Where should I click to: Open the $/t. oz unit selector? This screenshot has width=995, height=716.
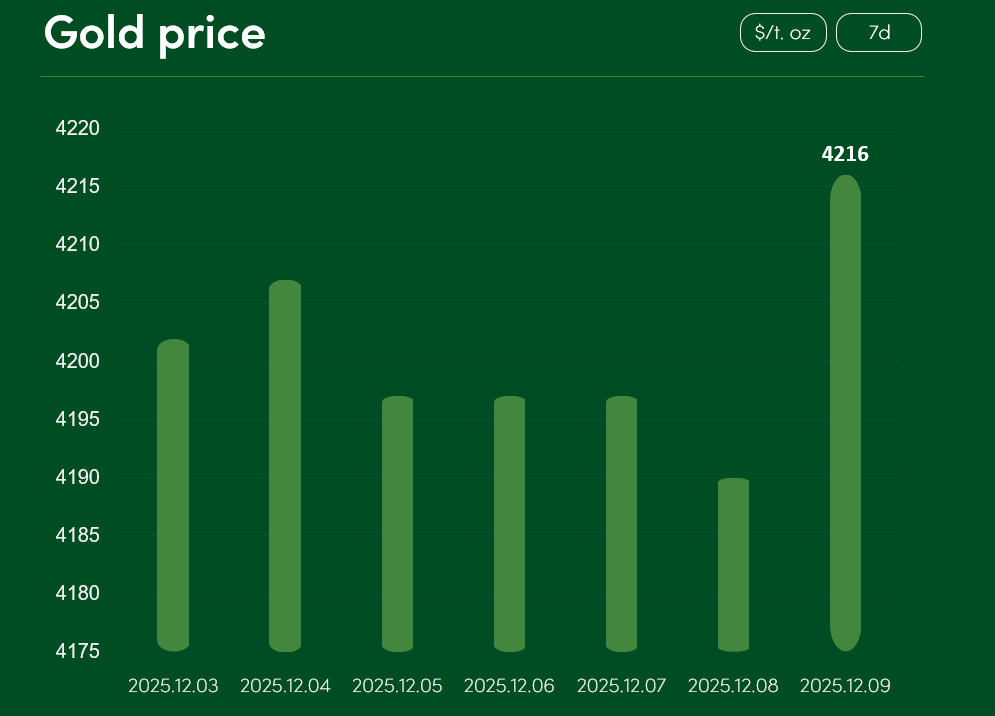(783, 33)
